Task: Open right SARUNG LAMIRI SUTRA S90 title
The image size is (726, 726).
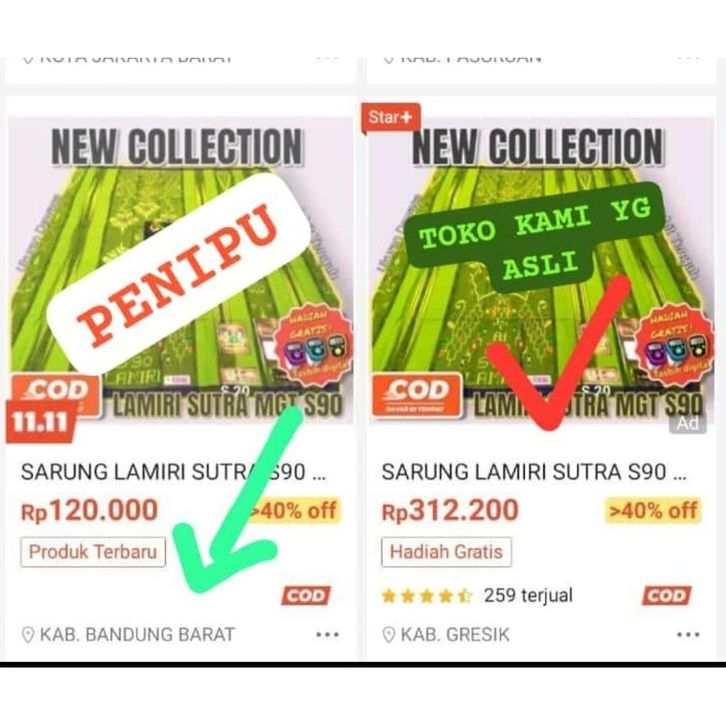Action: click(x=534, y=472)
